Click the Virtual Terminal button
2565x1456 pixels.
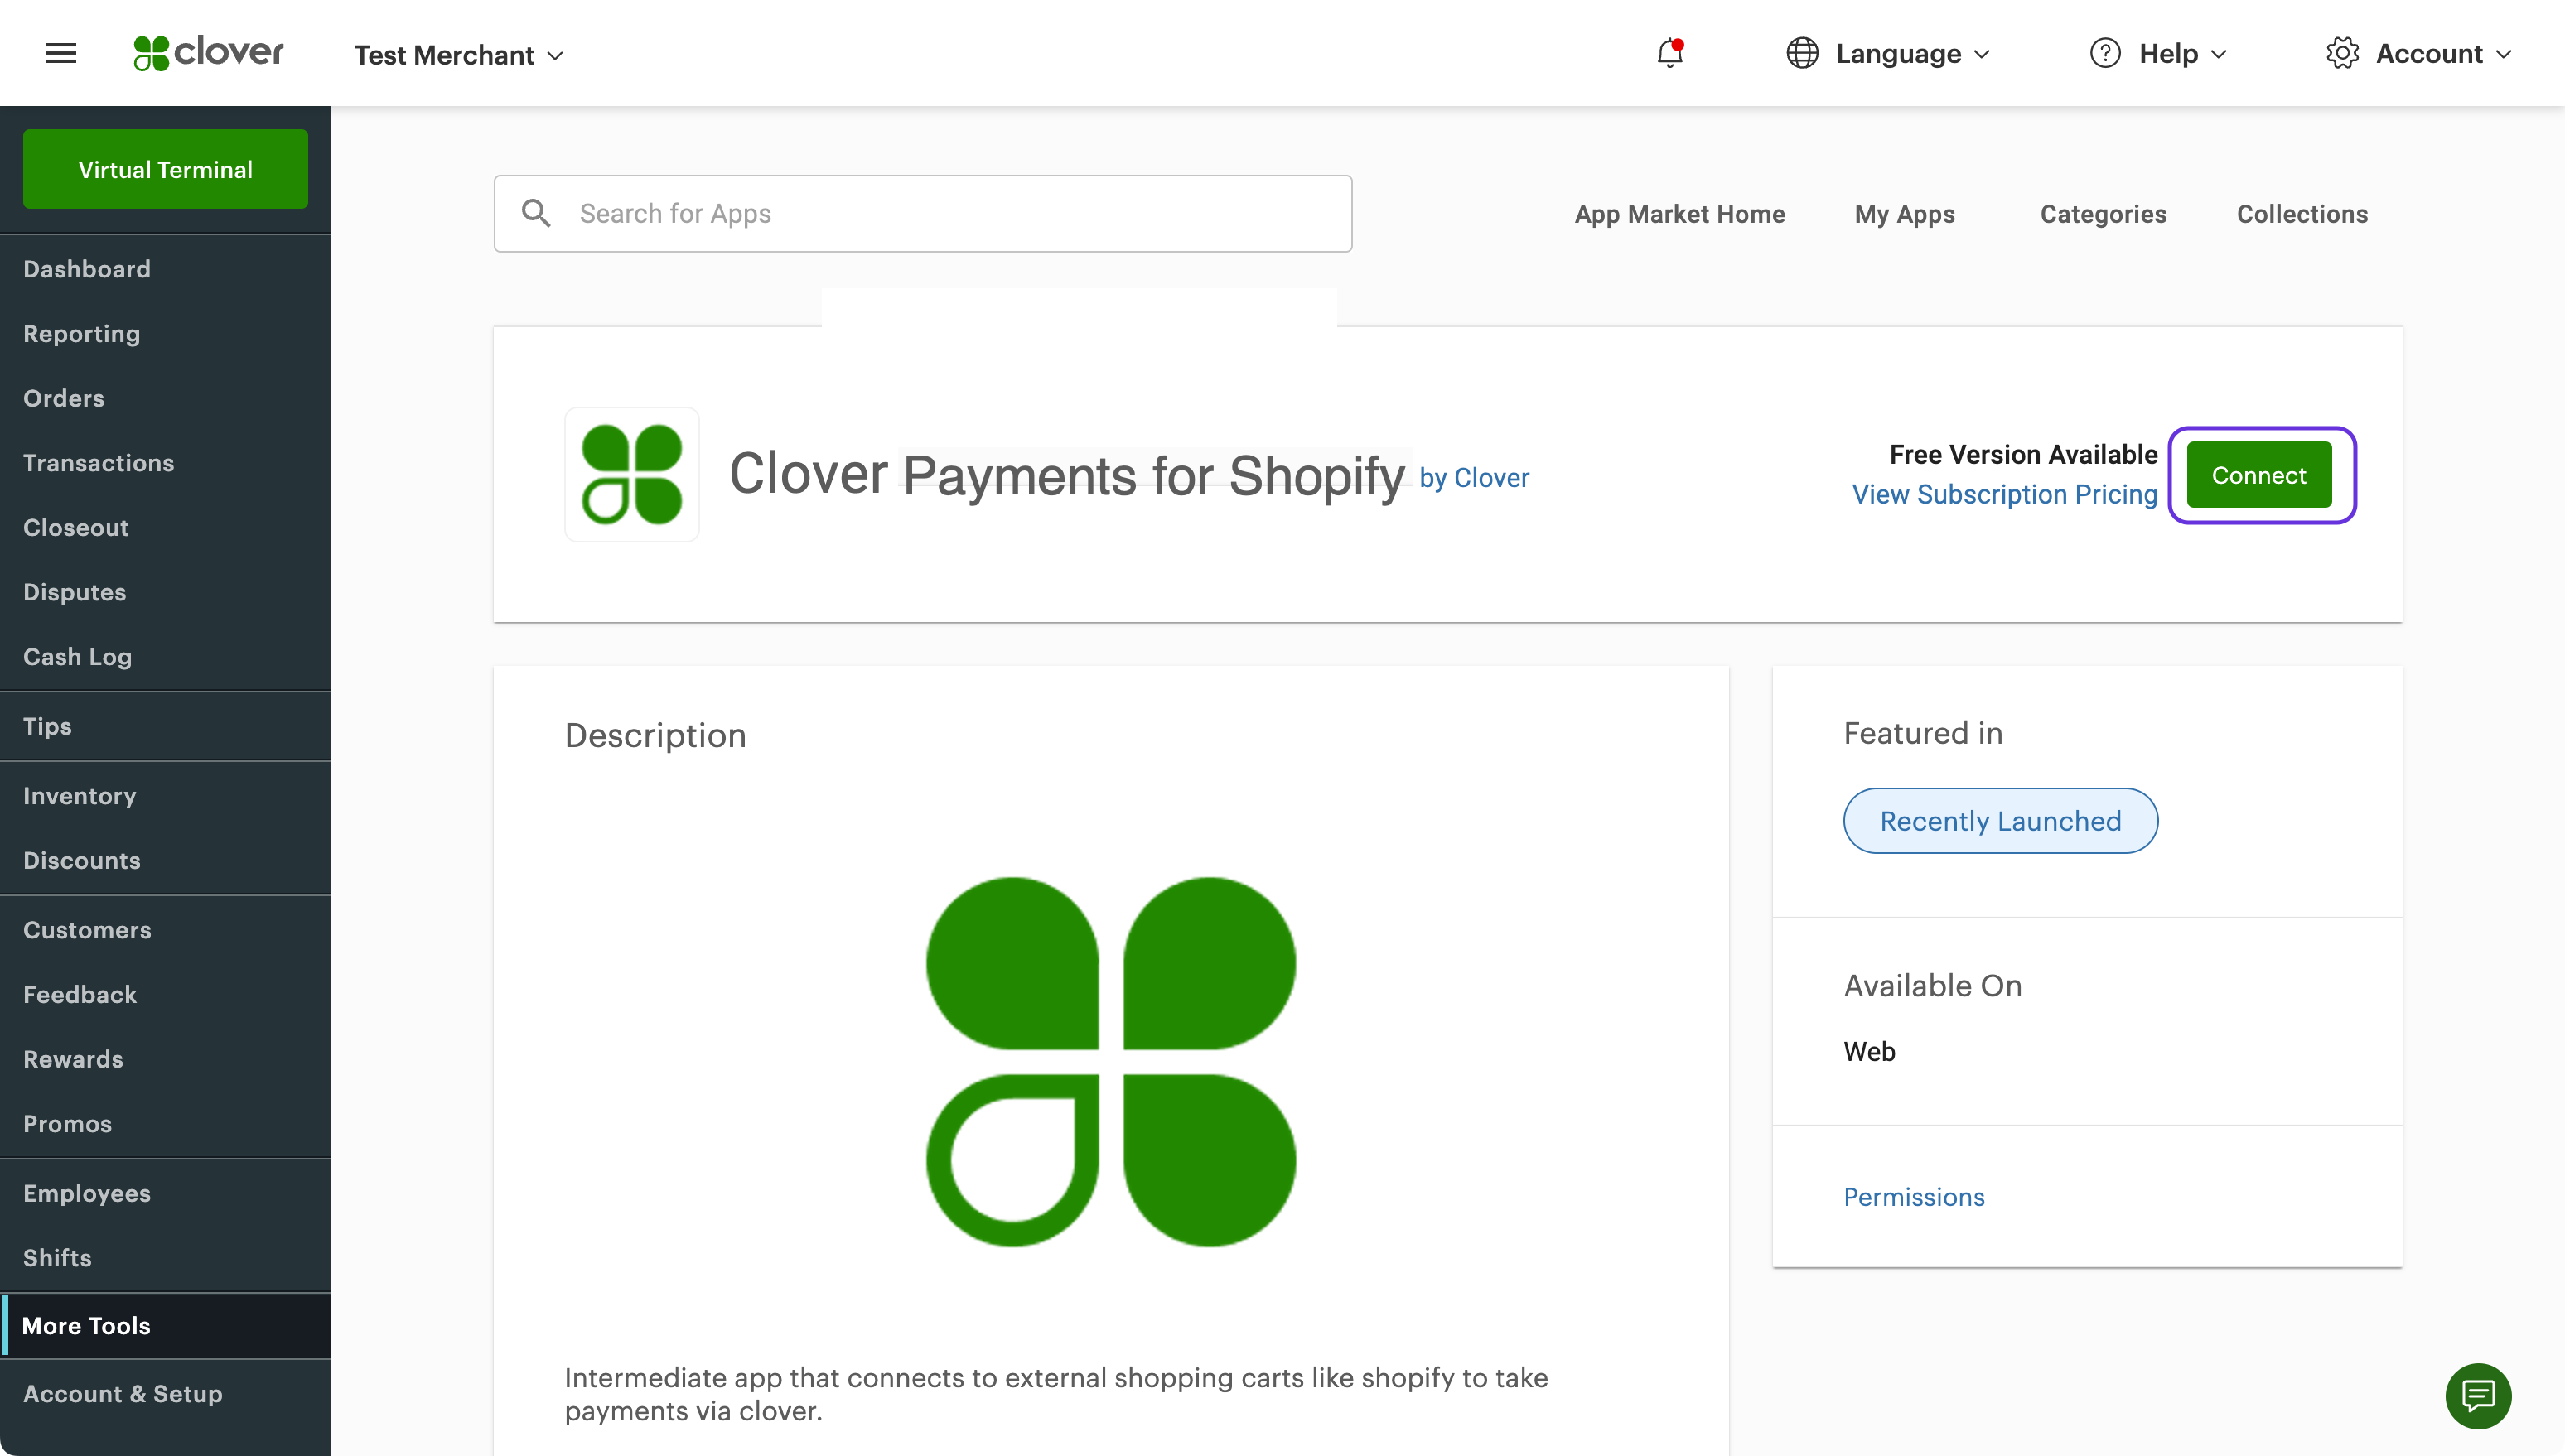166,169
